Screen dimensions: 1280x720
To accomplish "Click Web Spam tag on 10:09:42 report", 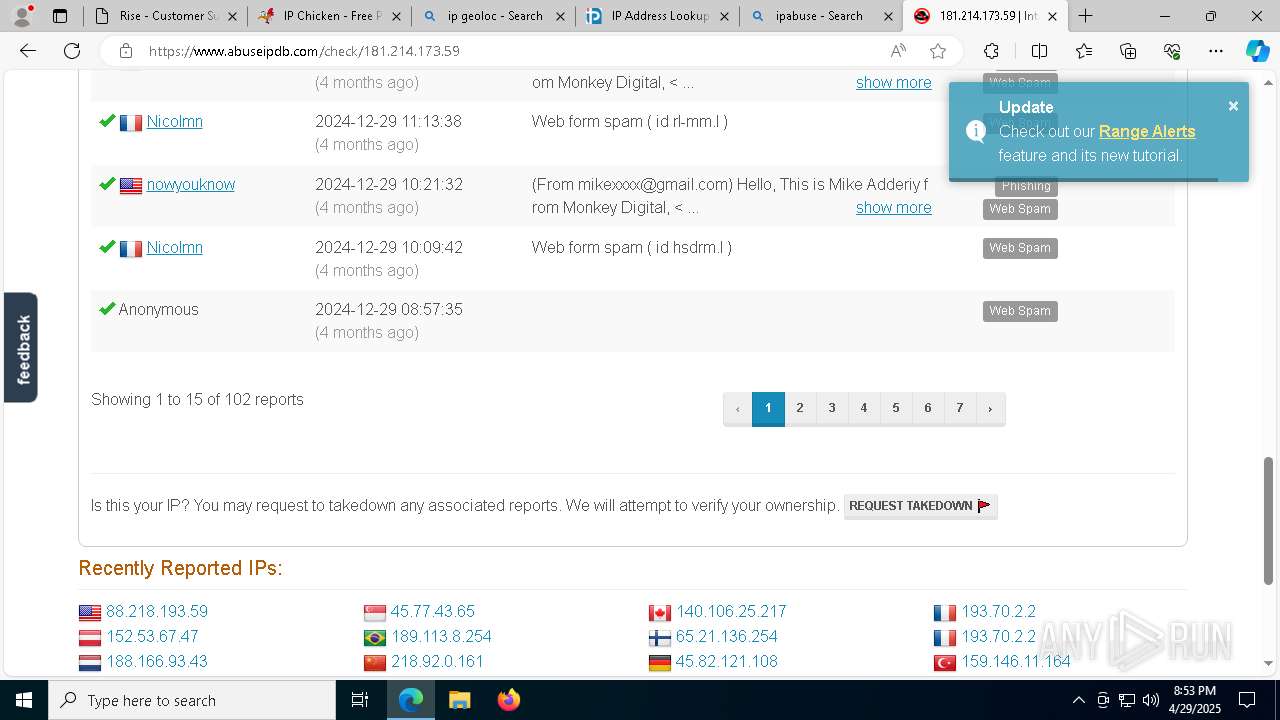I will [x=1020, y=248].
